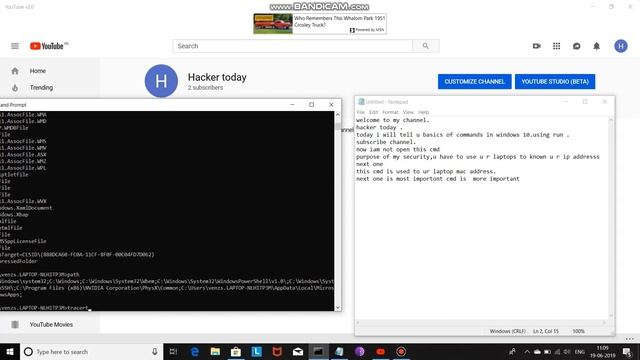Open the Whalom Park truck ad
The image size is (640, 360).
tap(320, 24)
